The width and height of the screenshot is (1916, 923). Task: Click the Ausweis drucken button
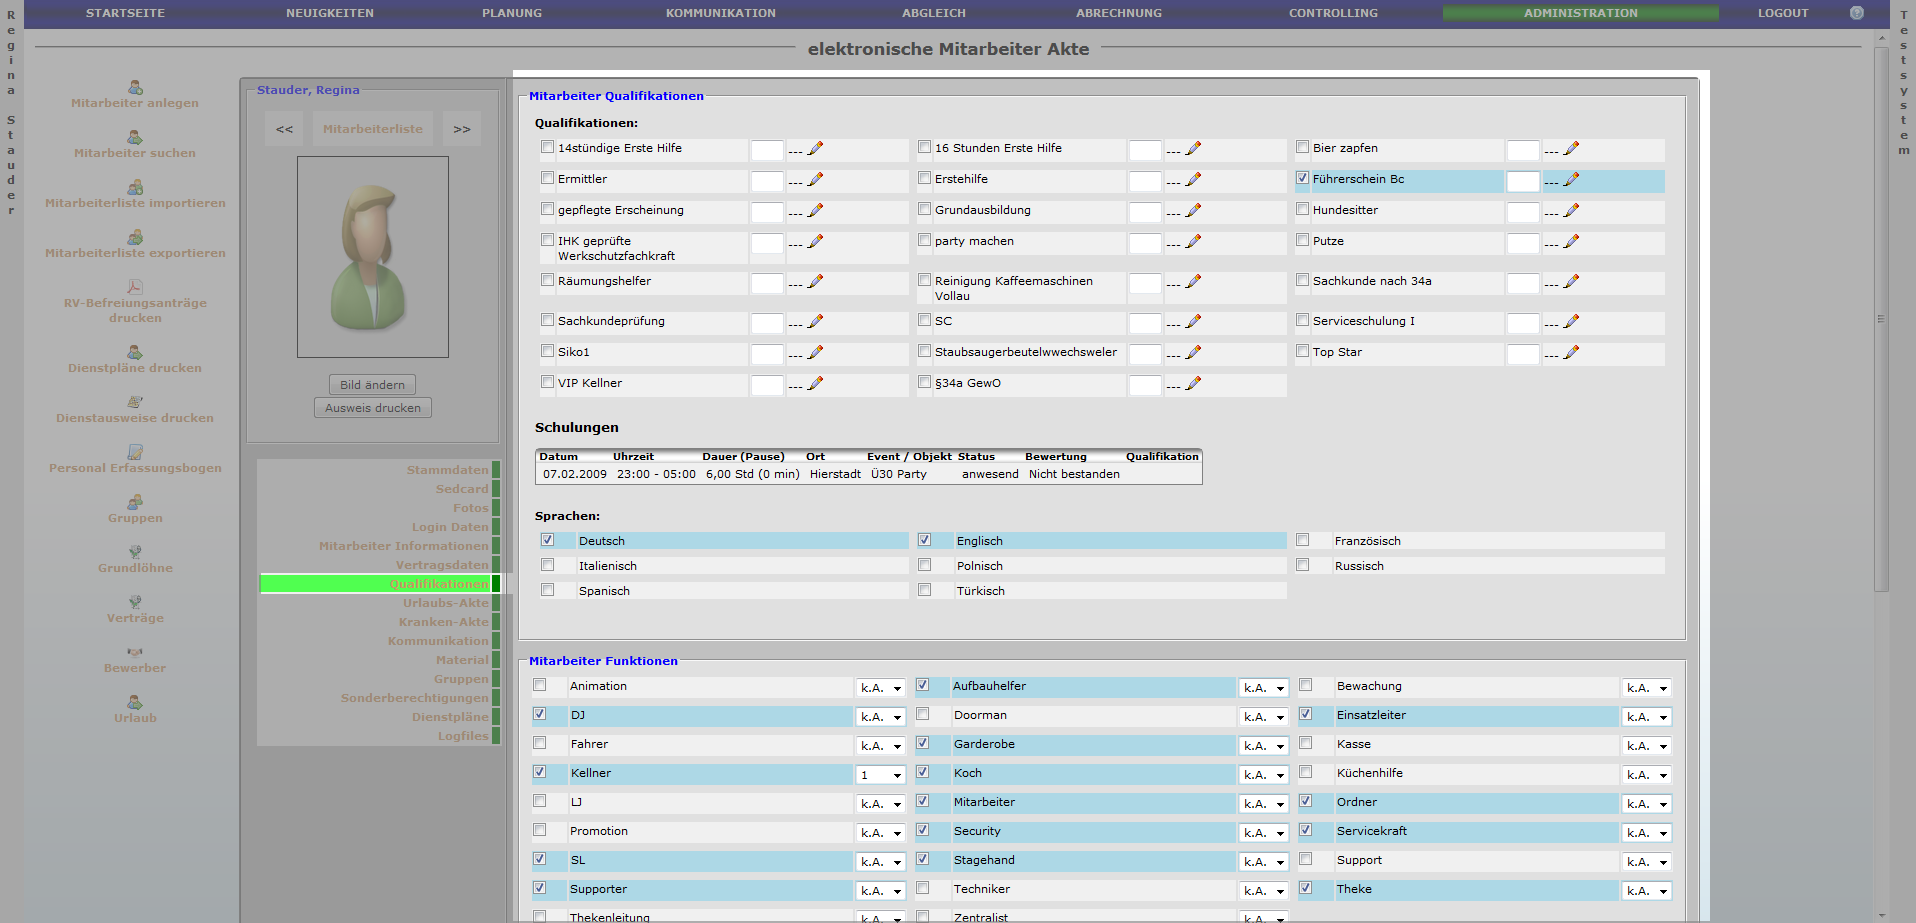pos(373,408)
